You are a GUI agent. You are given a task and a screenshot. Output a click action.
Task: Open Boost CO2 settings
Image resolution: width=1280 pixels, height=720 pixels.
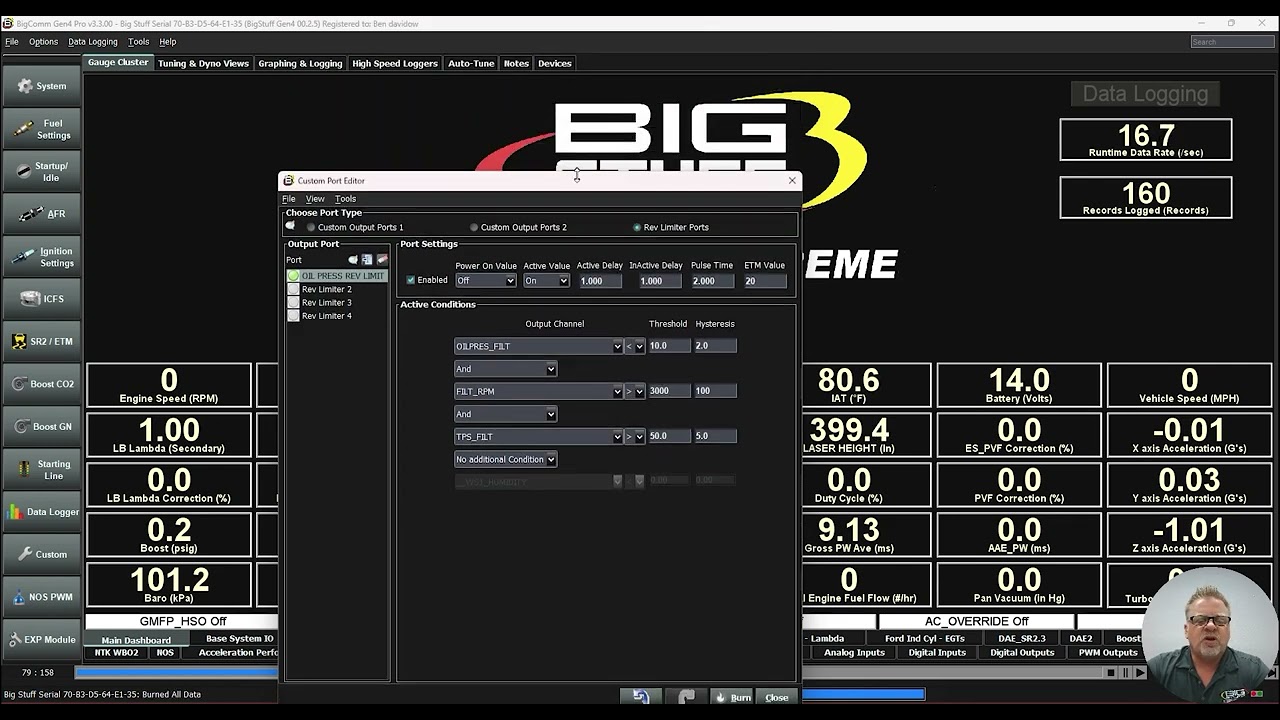point(41,384)
